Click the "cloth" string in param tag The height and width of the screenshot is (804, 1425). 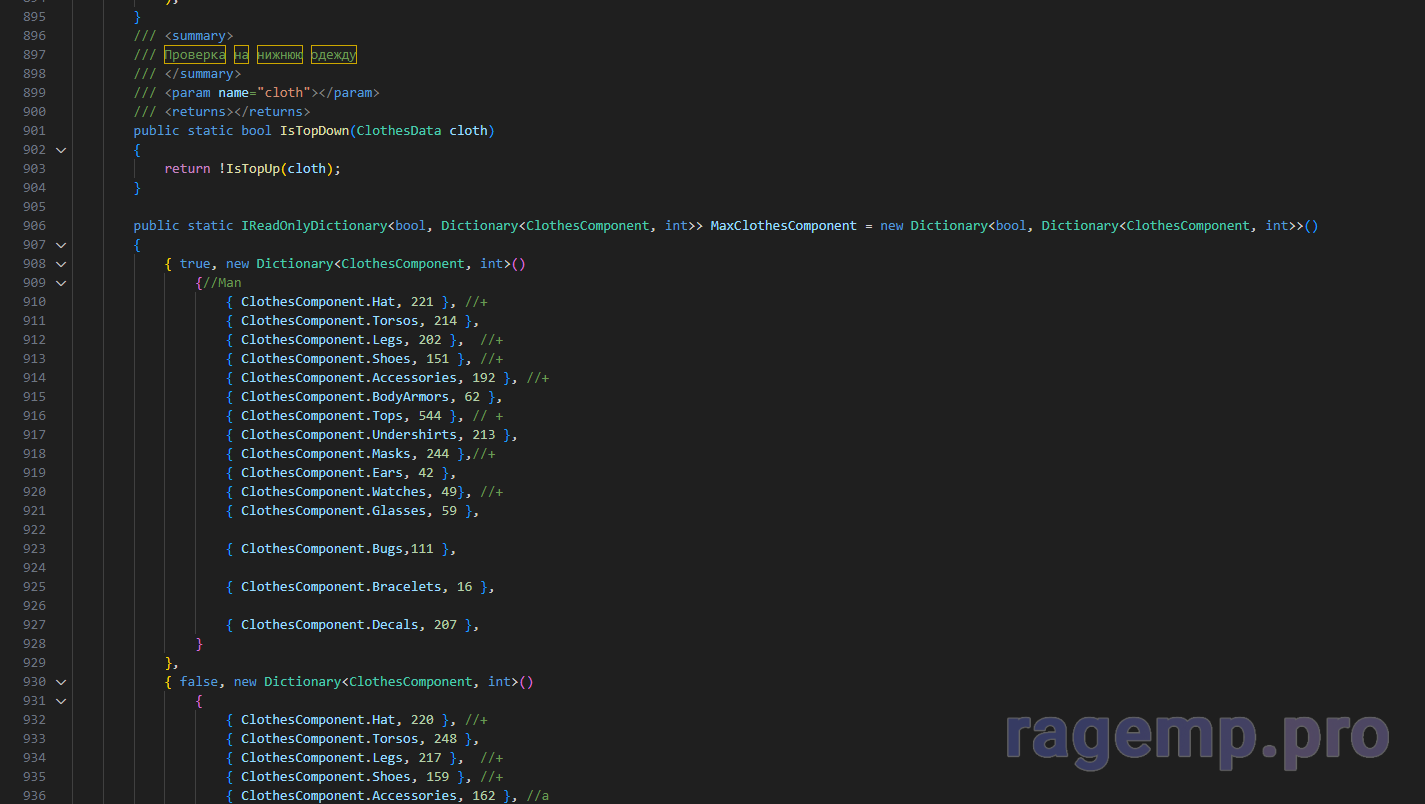pyautogui.click(x=283, y=93)
